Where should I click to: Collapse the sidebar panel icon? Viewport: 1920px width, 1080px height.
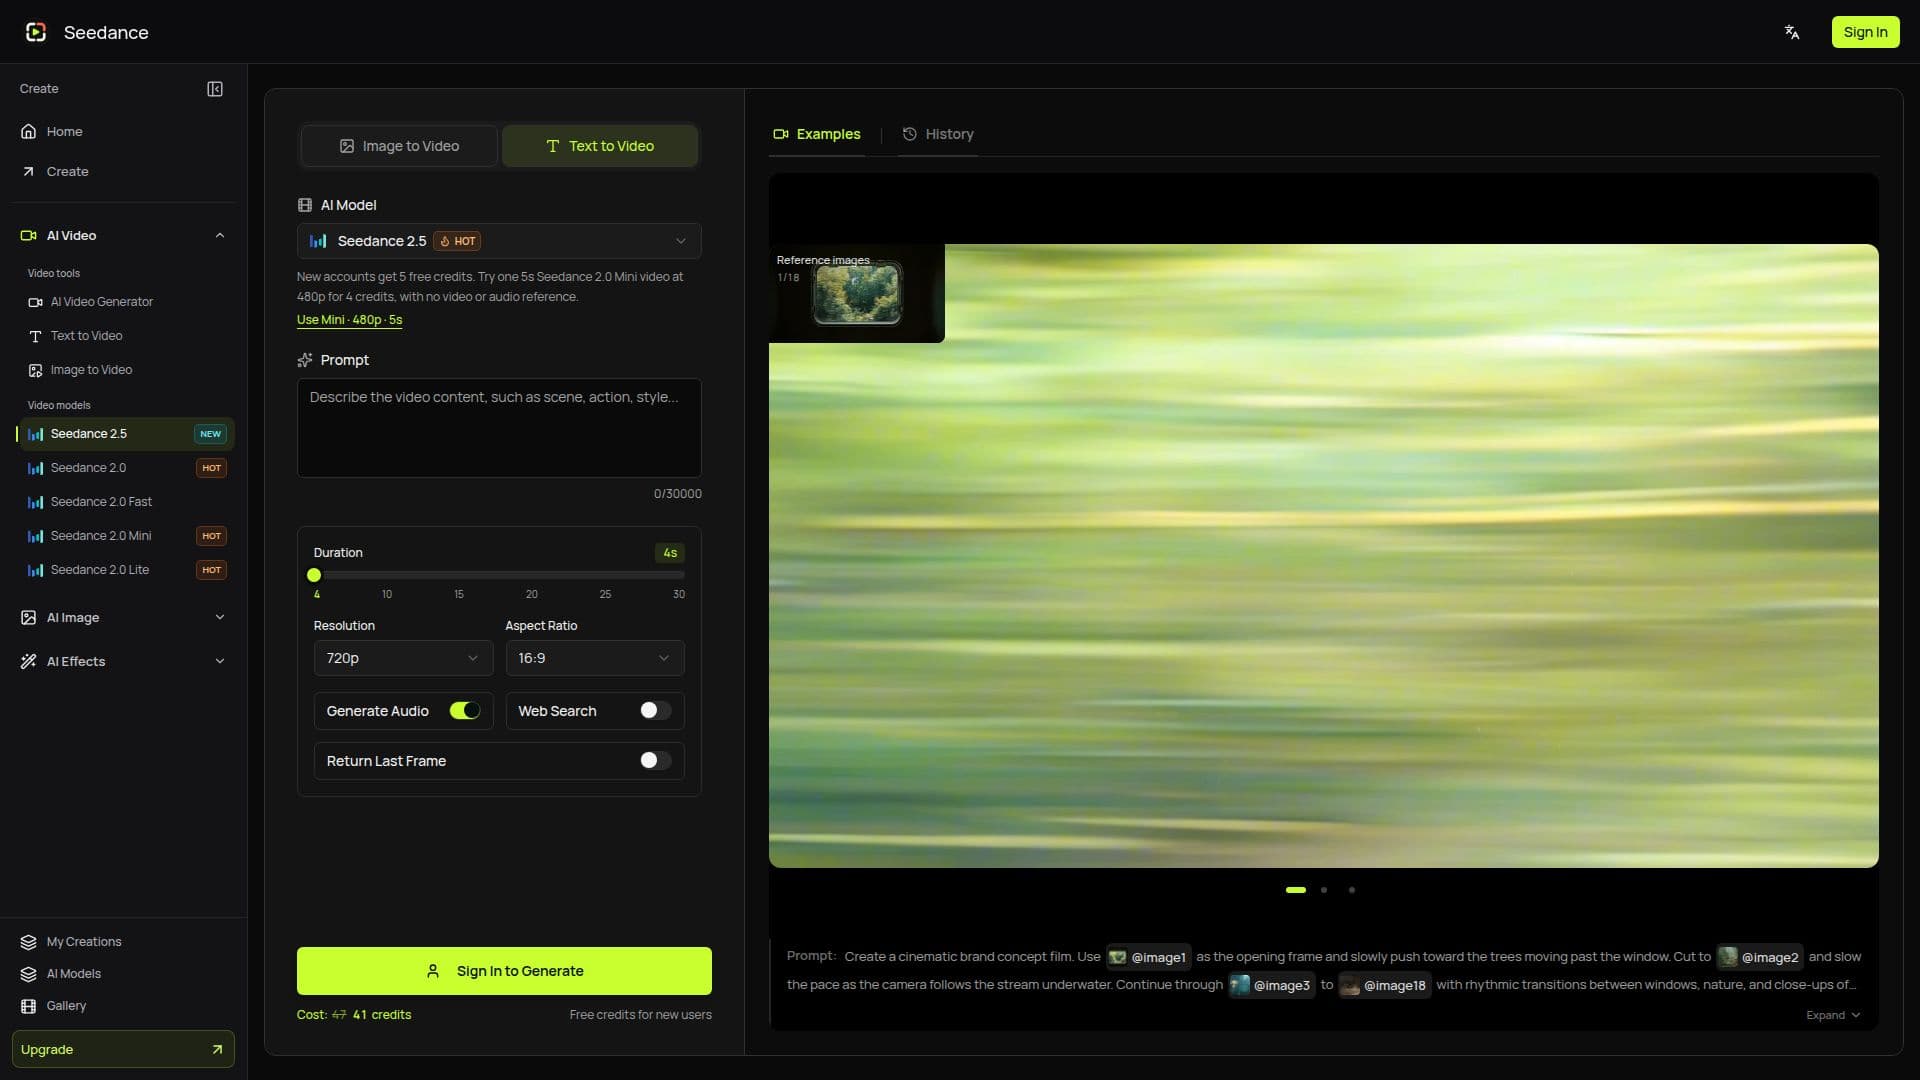point(215,89)
